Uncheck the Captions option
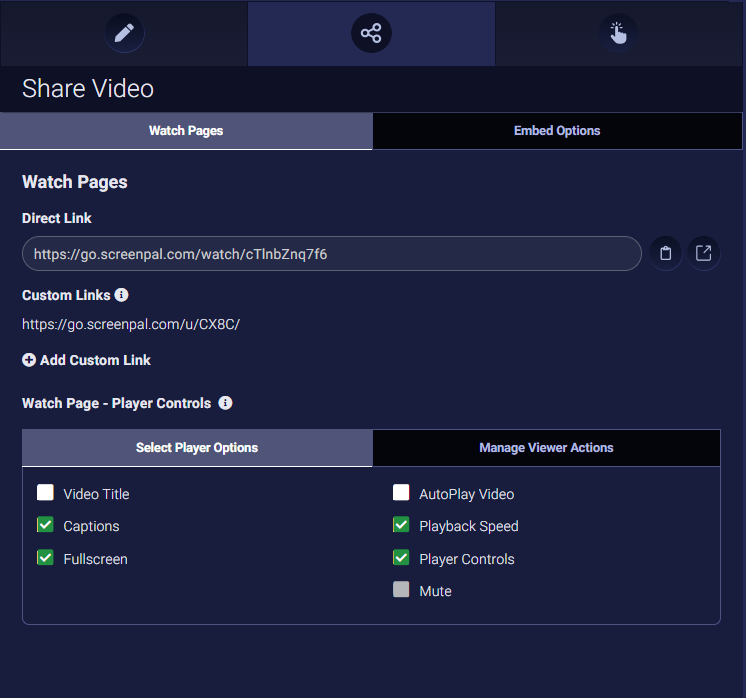746x698 pixels. 45,525
